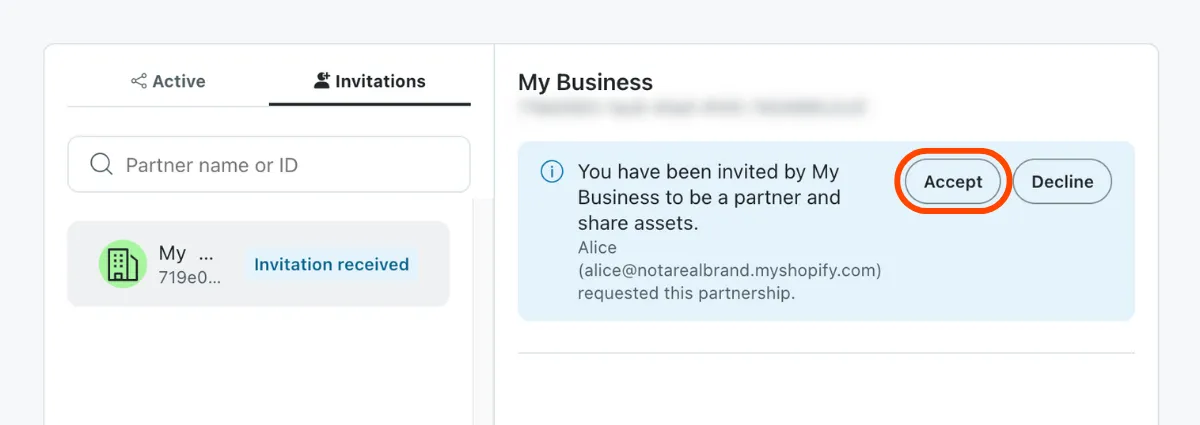
Task: Click Alice's name in the invitation banner
Action: click(597, 247)
